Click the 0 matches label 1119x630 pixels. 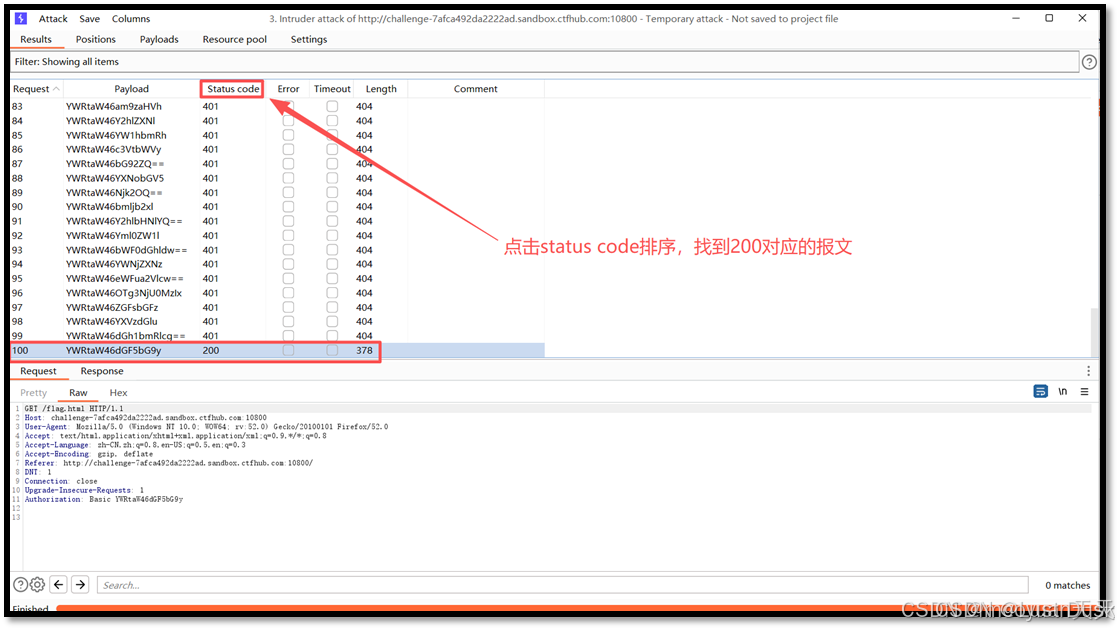tap(1068, 585)
